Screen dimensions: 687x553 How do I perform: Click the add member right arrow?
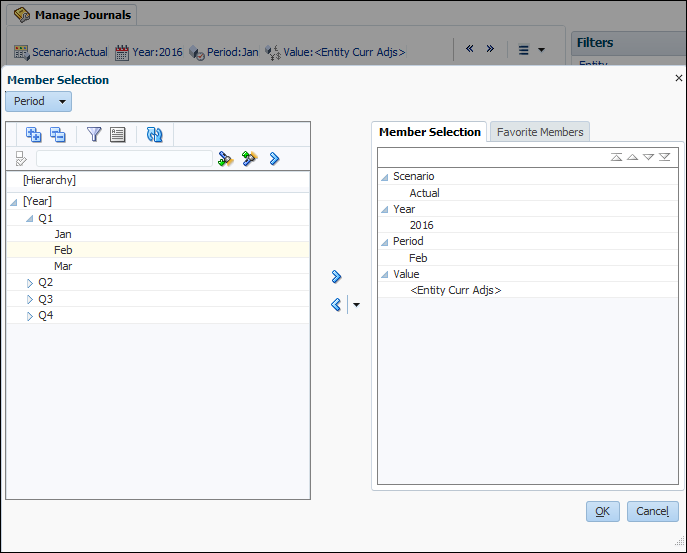336,276
